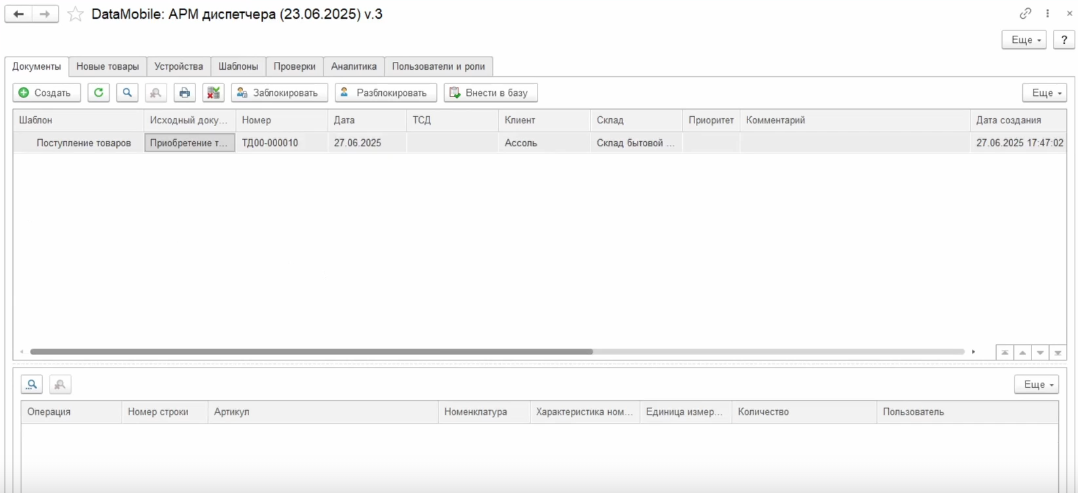1078x493 pixels.
Task: Click the Внести в базу button
Action: [490, 93]
